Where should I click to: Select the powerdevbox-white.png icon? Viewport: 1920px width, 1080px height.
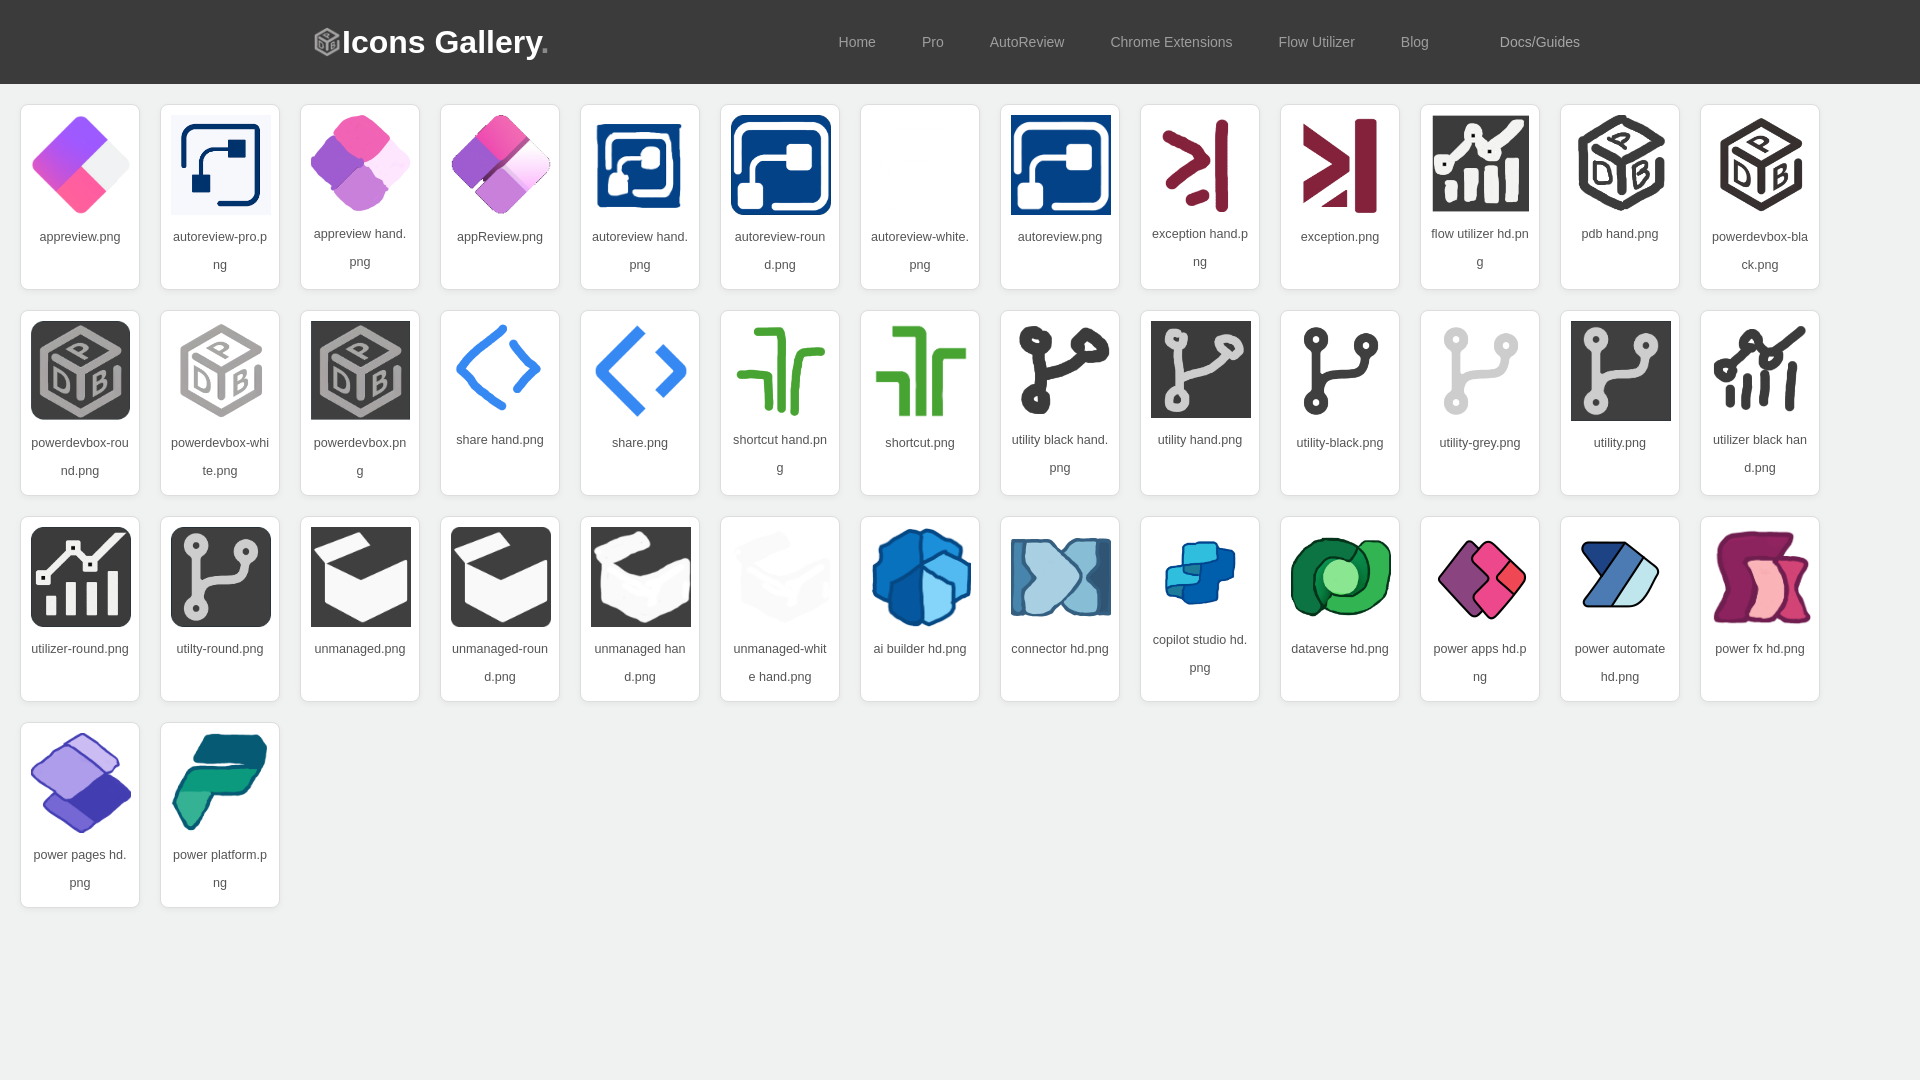click(x=220, y=371)
